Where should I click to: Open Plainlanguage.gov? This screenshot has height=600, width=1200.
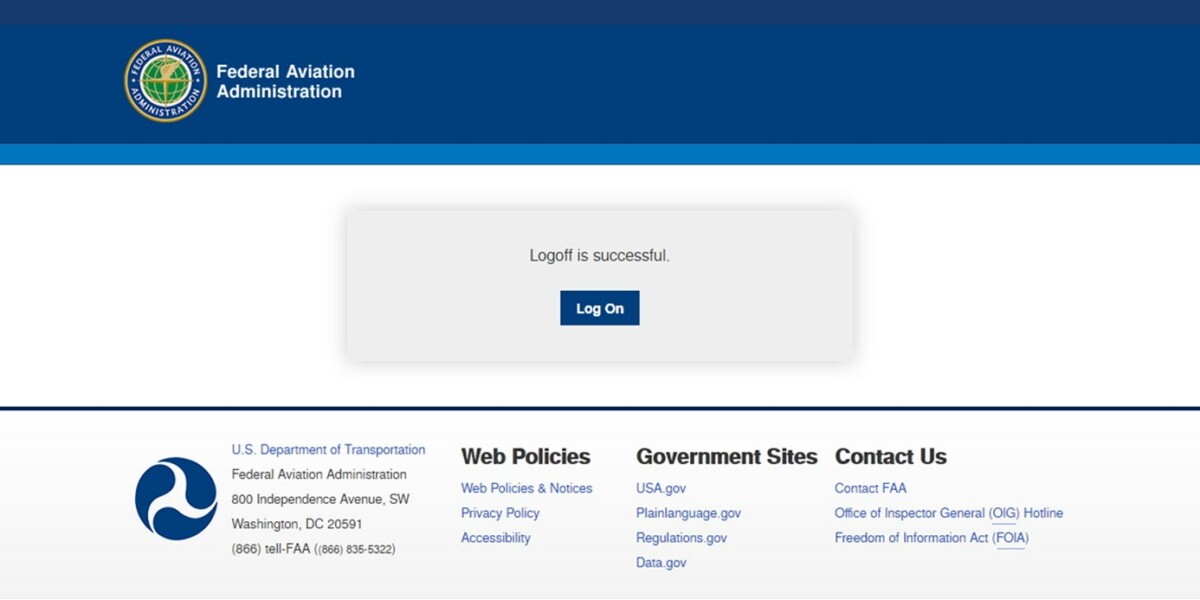[x=688, y=512]
